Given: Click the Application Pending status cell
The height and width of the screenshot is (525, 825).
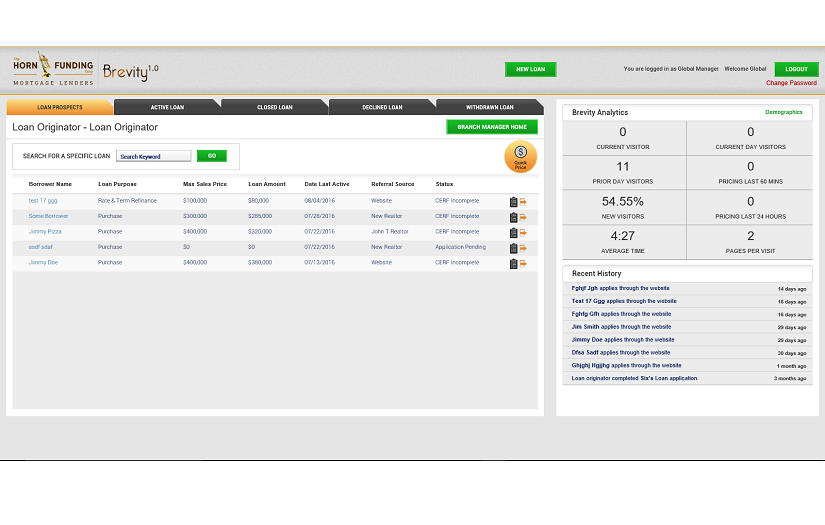Looking at the screenshot, I should tap(460, 247).
